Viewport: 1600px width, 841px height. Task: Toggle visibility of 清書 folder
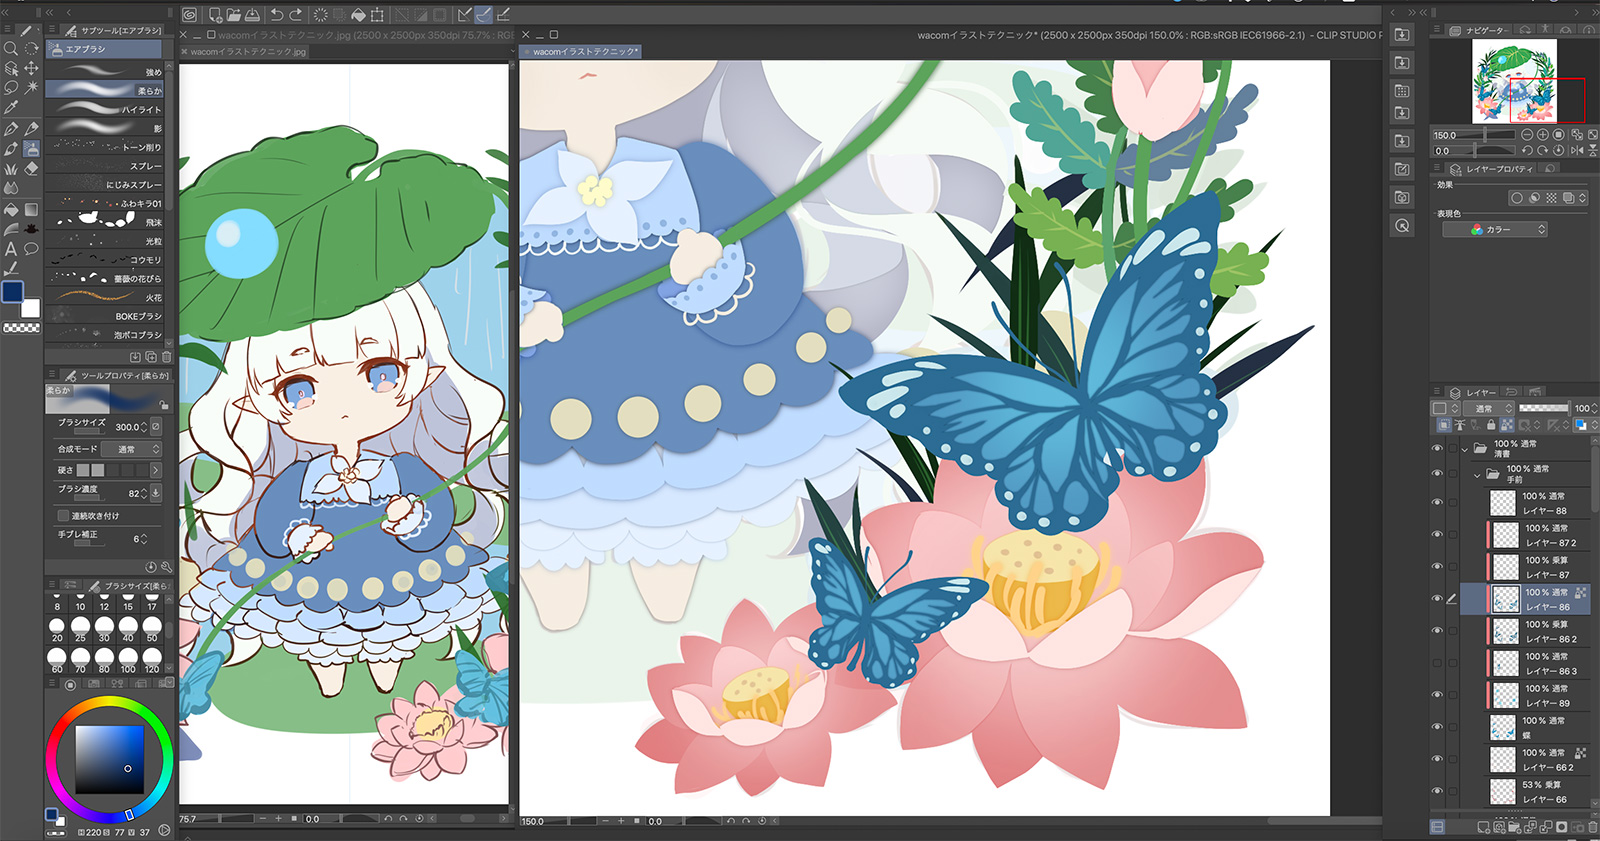tap(1437, 448)
